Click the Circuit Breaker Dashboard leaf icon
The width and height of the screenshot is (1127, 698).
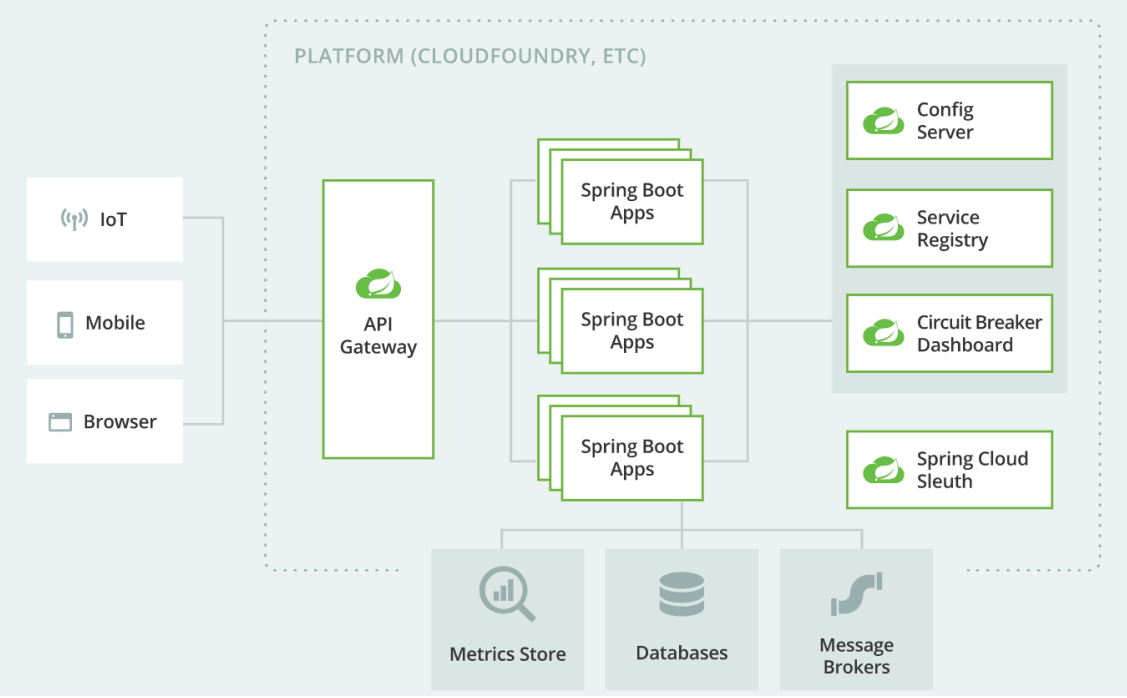coord(883,333)
